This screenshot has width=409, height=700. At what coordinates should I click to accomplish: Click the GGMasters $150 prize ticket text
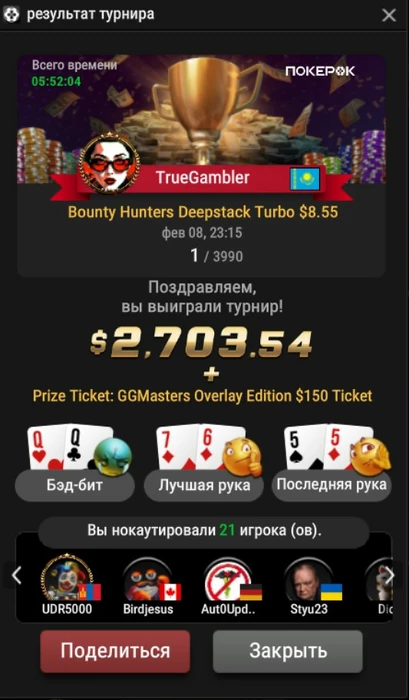203,396
